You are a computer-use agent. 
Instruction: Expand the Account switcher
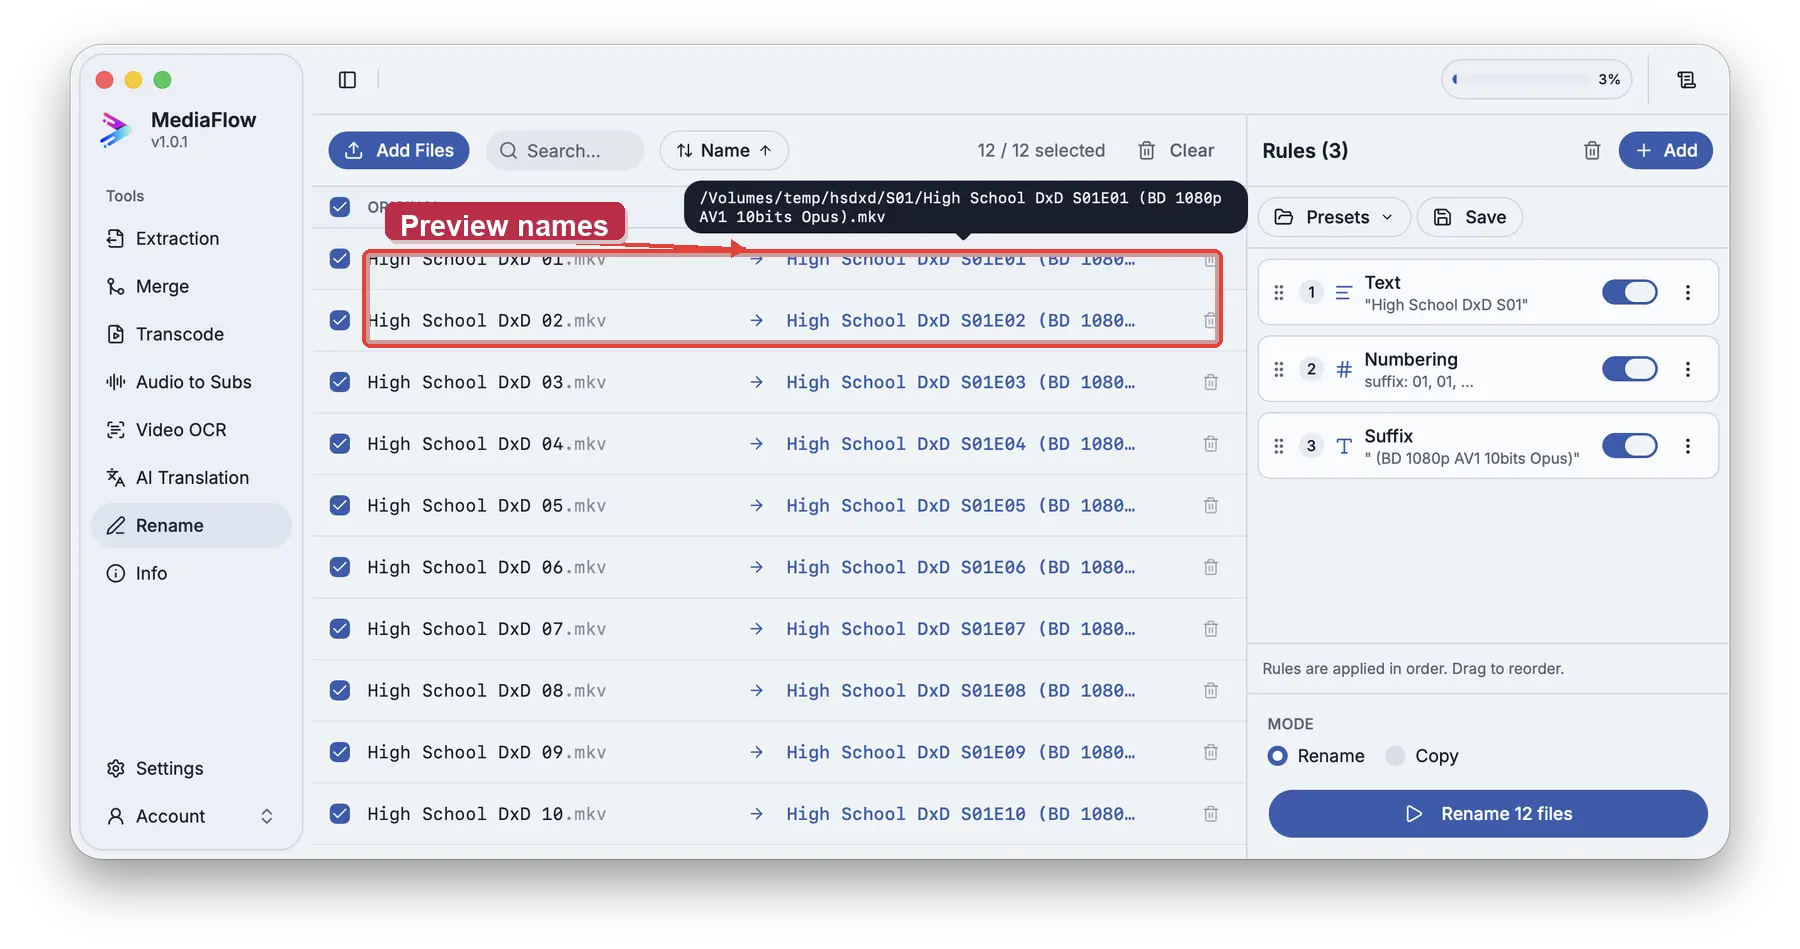tap(190, 816)
